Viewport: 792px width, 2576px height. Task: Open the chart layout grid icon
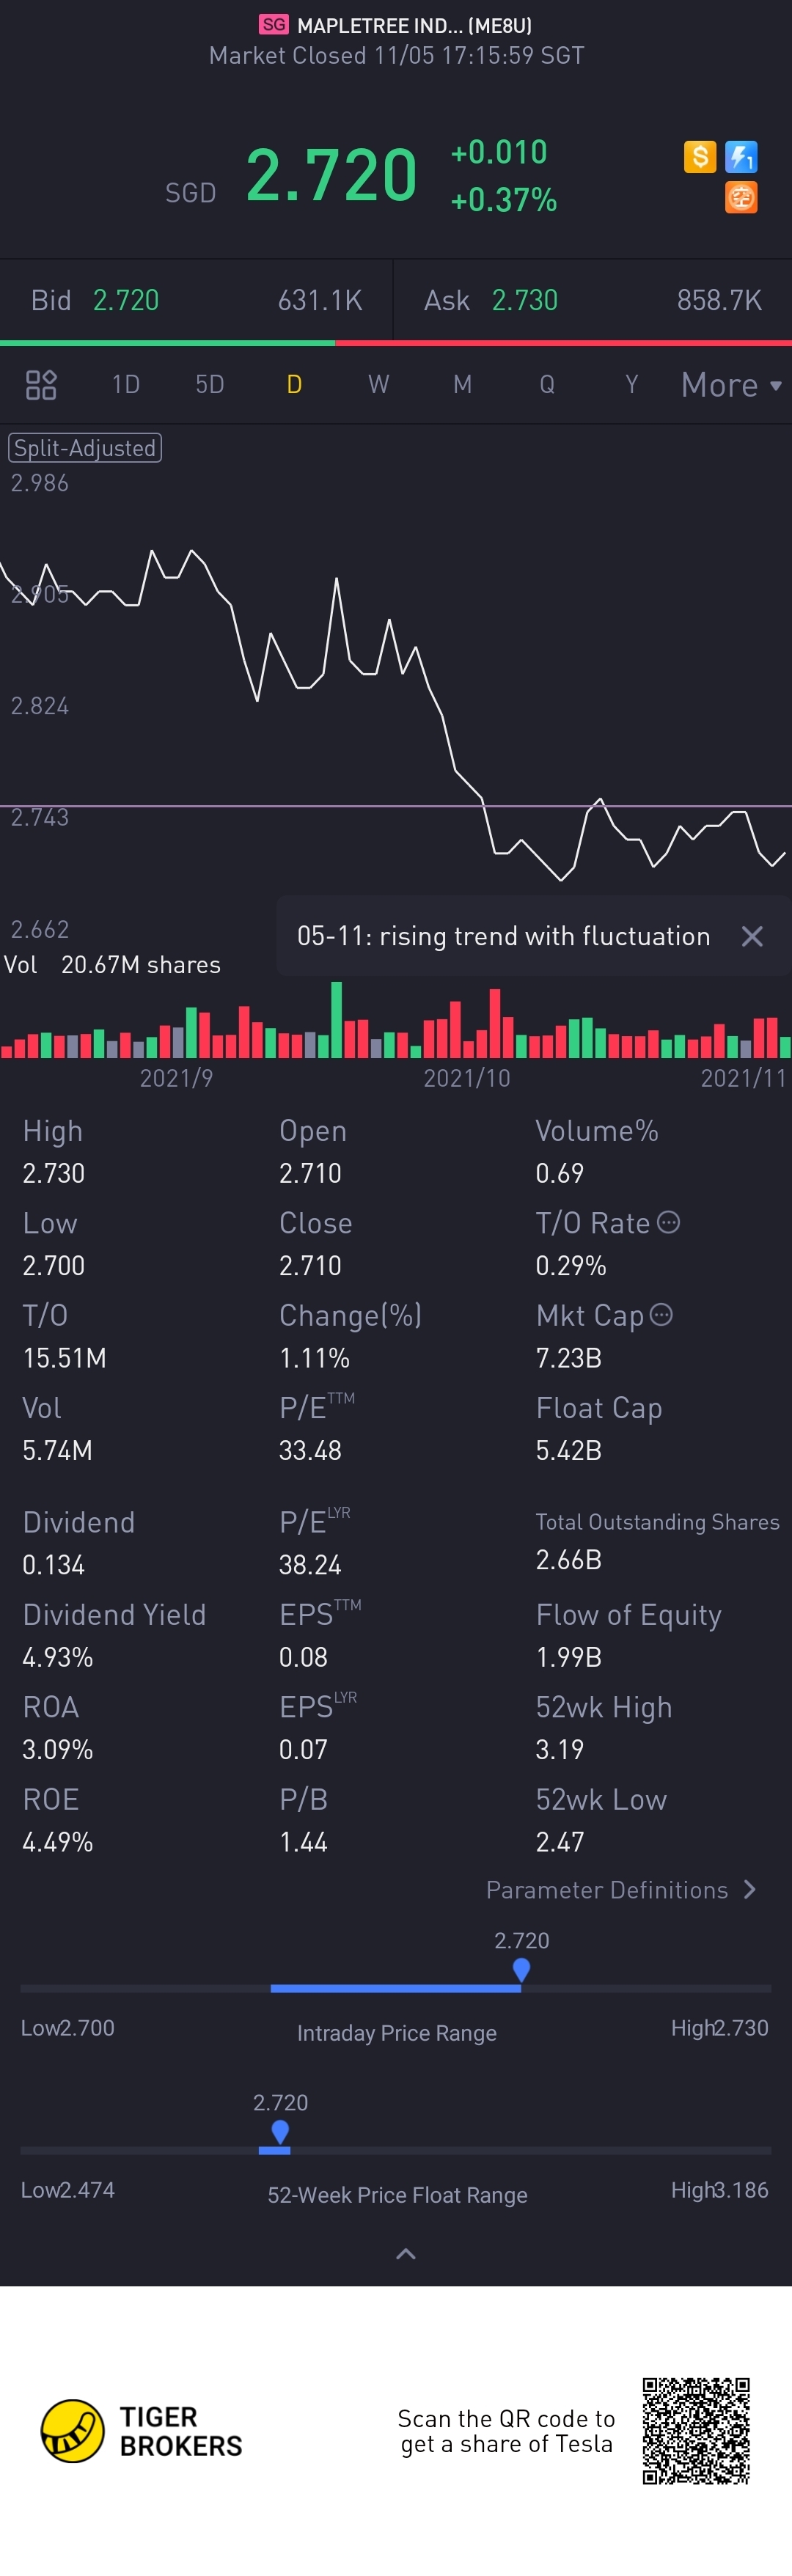click(41, 385)
